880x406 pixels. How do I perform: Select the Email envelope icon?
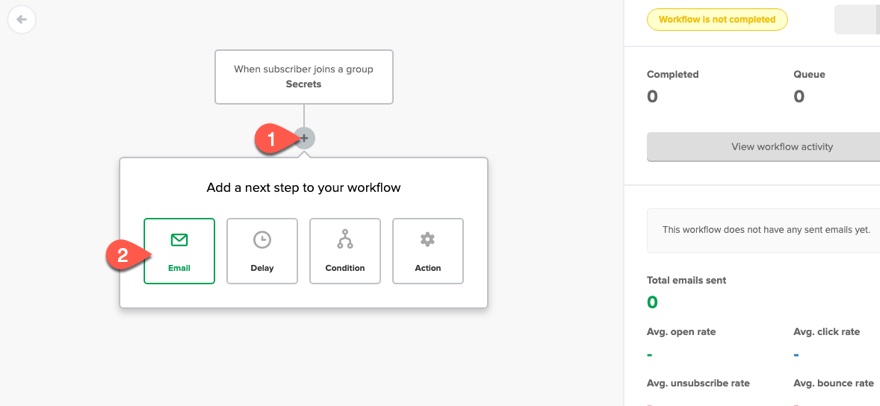click(x=179, y=240)
